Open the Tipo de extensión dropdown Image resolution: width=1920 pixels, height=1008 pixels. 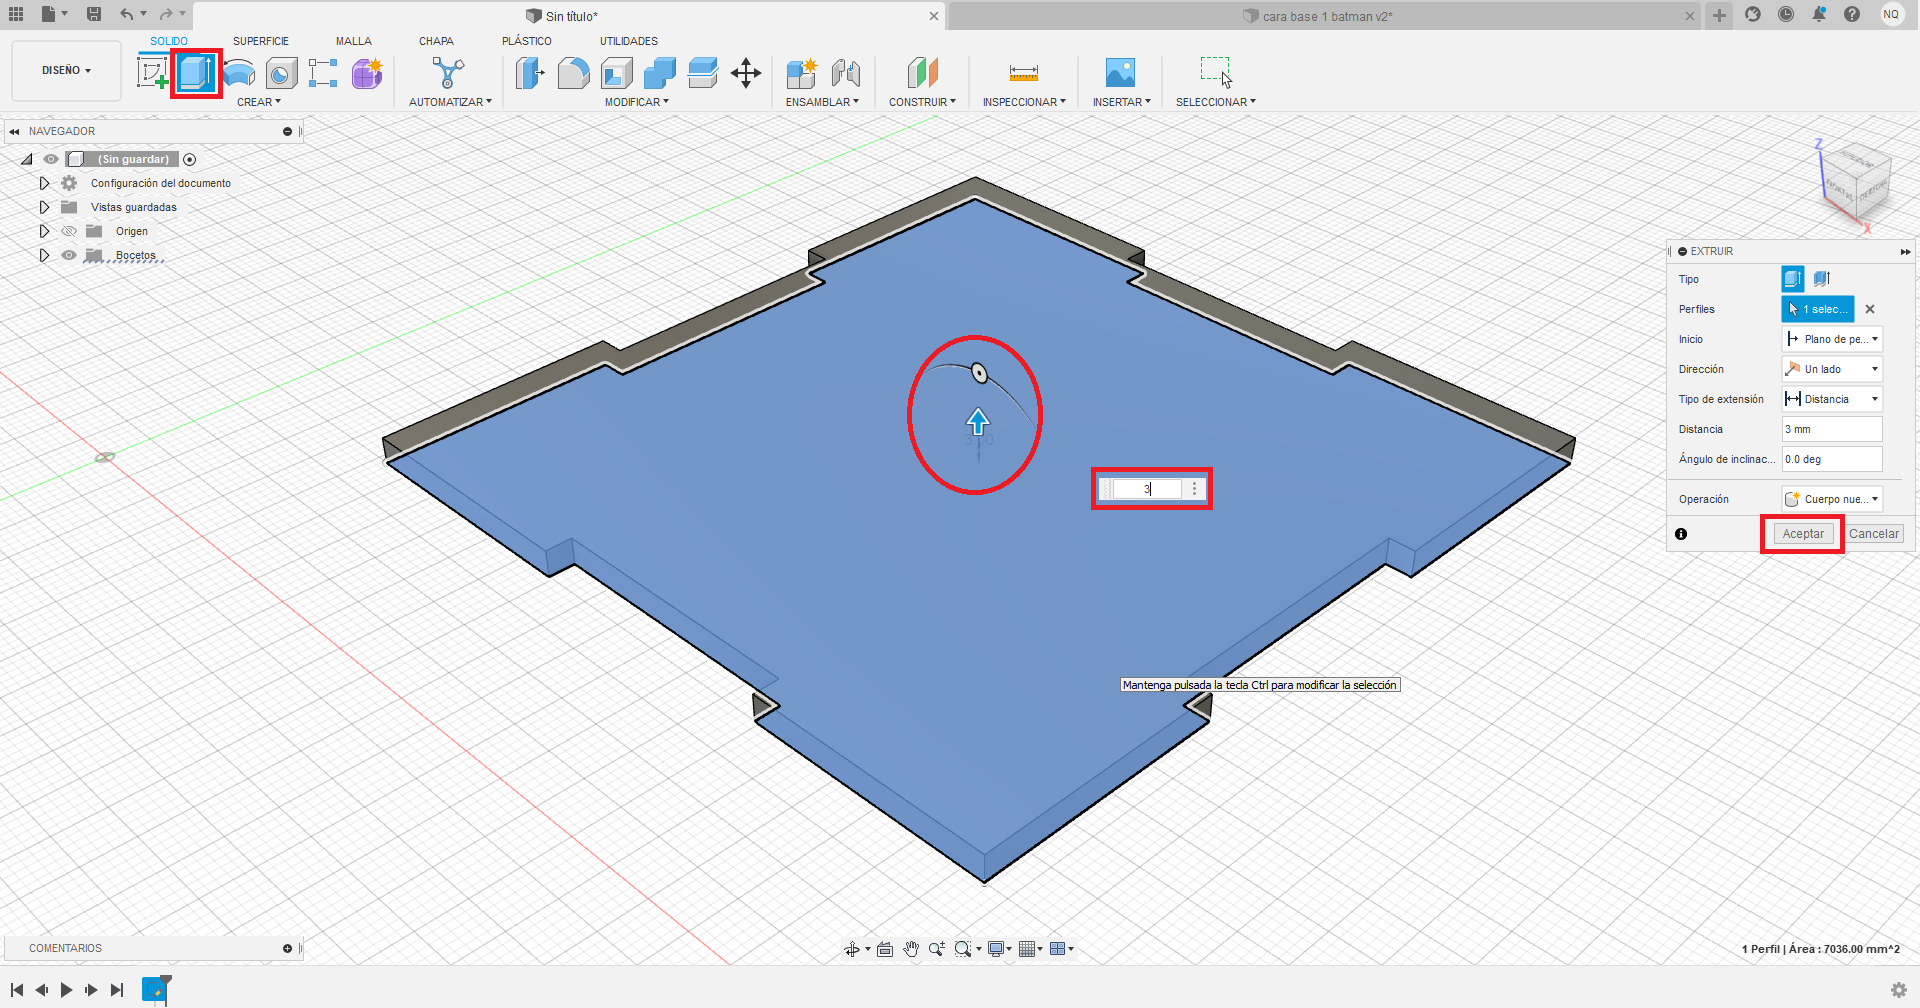(x=1832, y=399)
